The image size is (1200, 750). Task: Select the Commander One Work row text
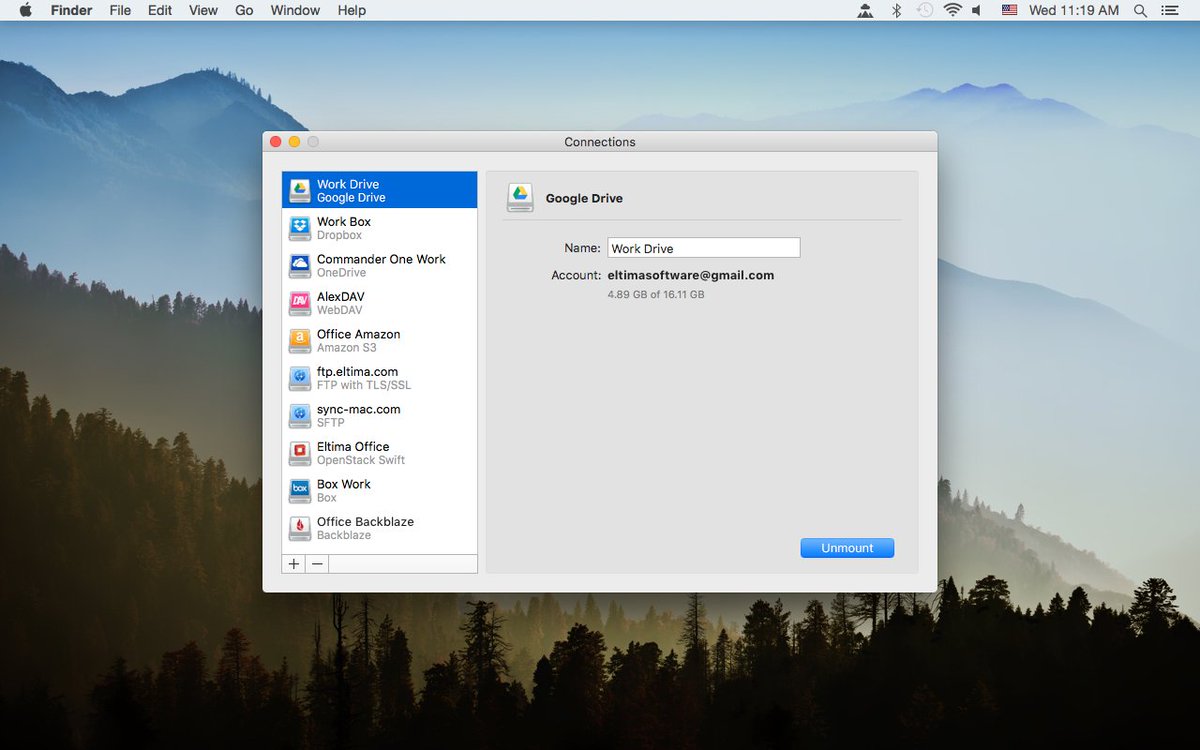pos(381,259)
